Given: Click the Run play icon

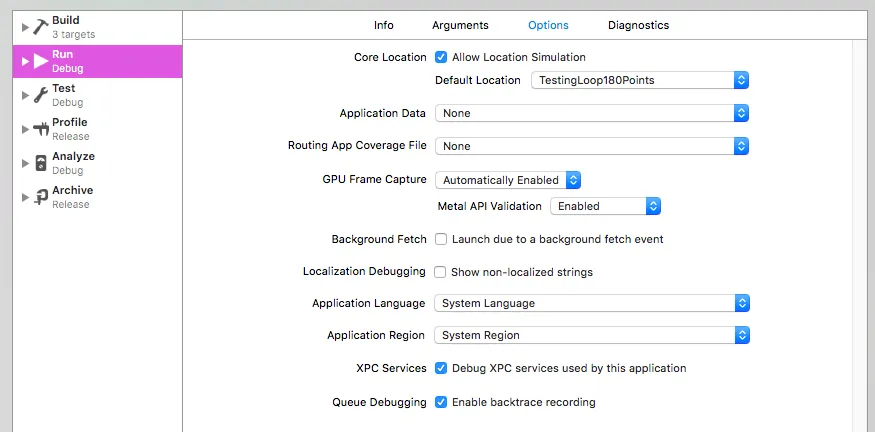Looking at the screenshot, I should click(41, 61).
